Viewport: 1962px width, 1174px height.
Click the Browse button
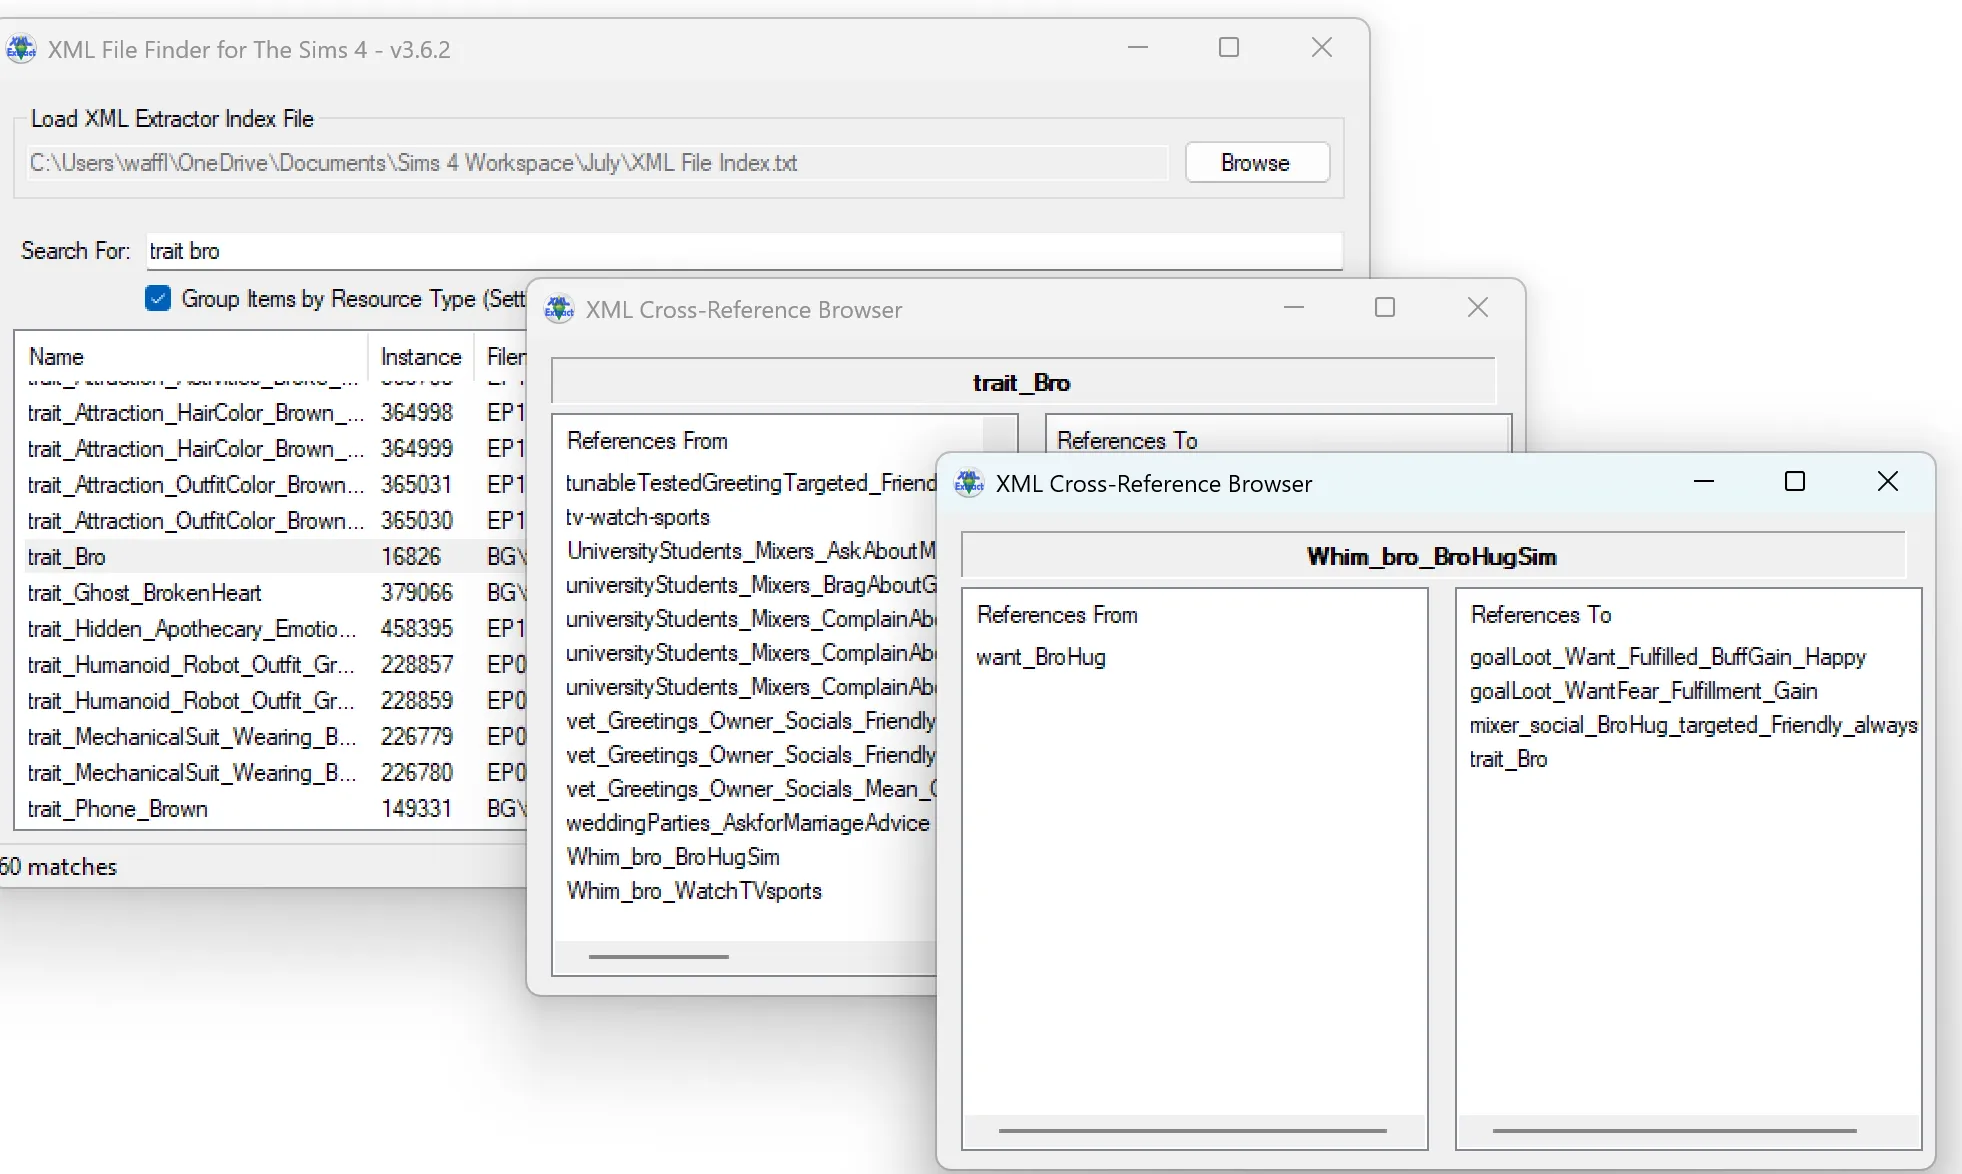click(1256, 162)
